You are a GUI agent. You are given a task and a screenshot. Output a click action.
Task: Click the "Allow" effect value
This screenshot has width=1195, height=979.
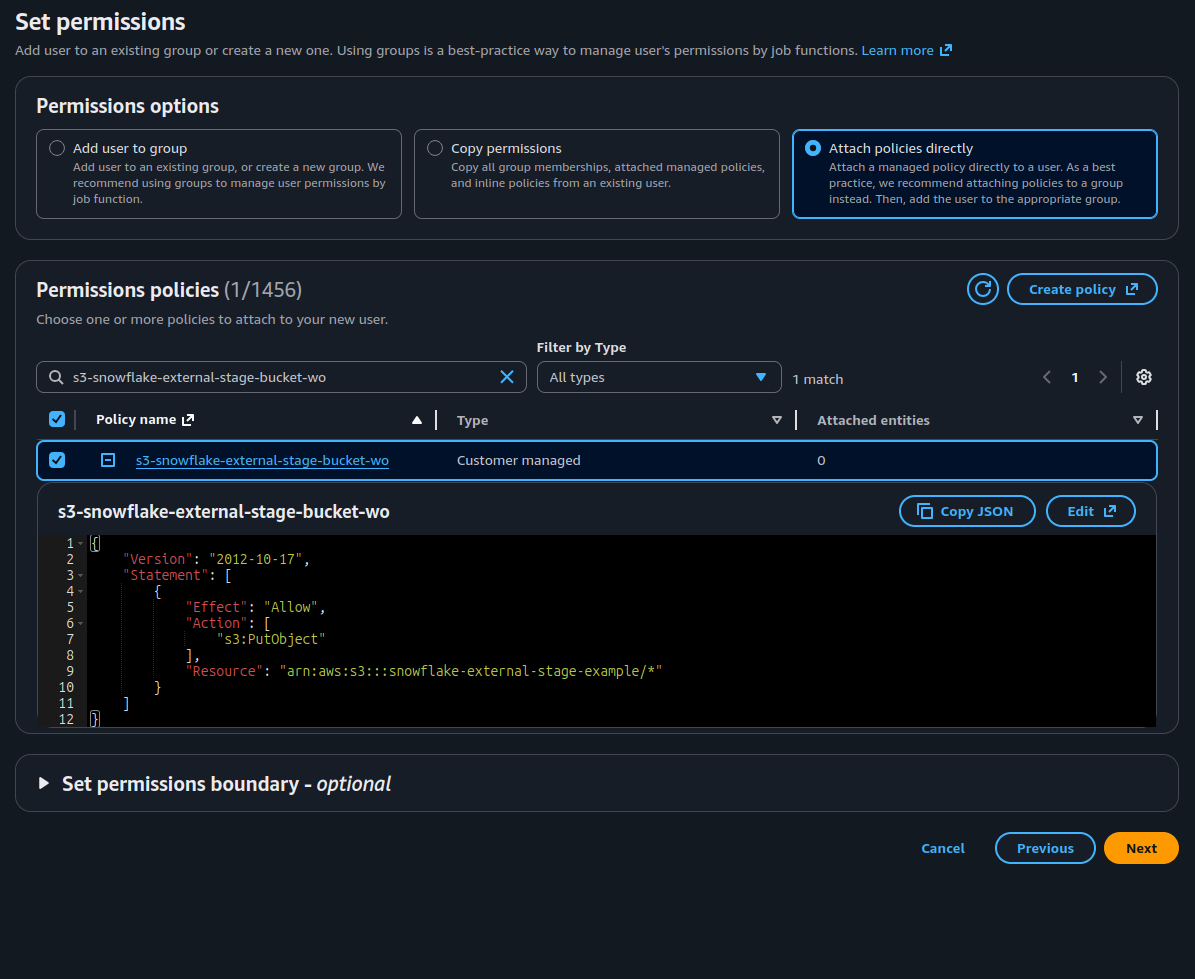[x=291, y=607]
